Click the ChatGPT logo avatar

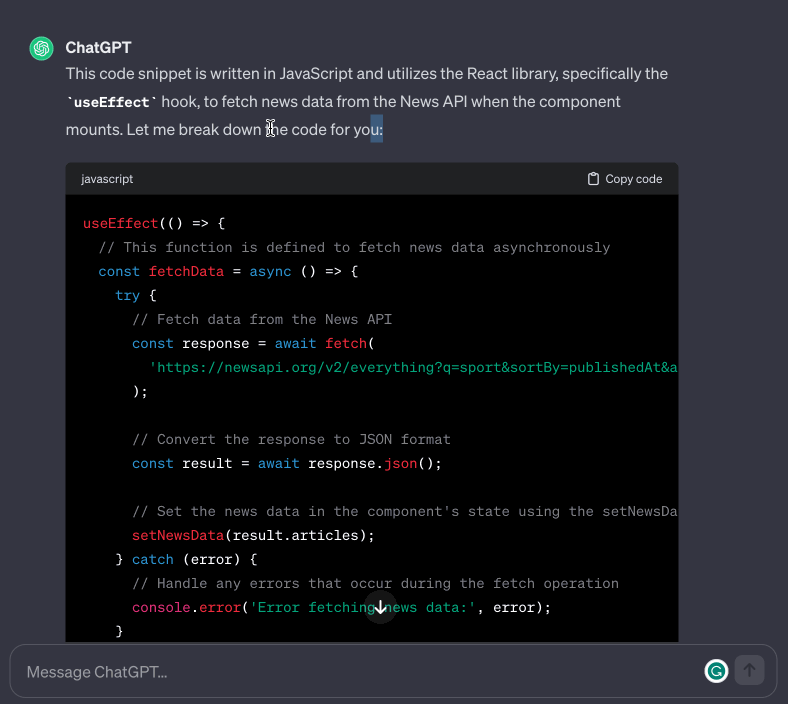pos(41,48)
